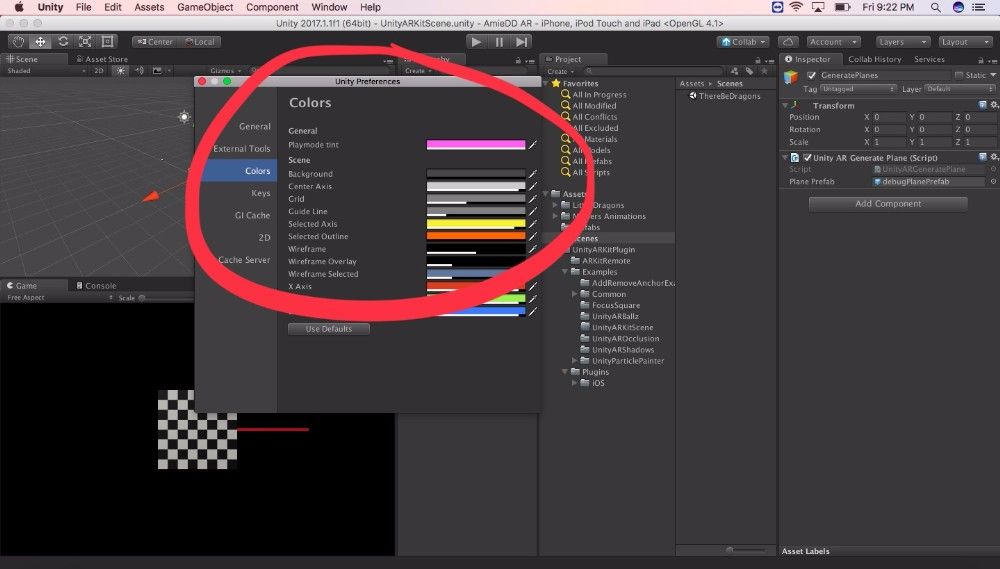Screen dimensions: 1000x569
Task: Click Search by Type icon in Project
Action: 734,71
